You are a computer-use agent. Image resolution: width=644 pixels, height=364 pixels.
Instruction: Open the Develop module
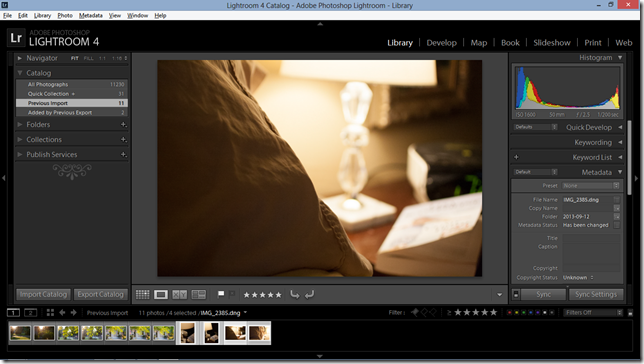pos(442,43)
